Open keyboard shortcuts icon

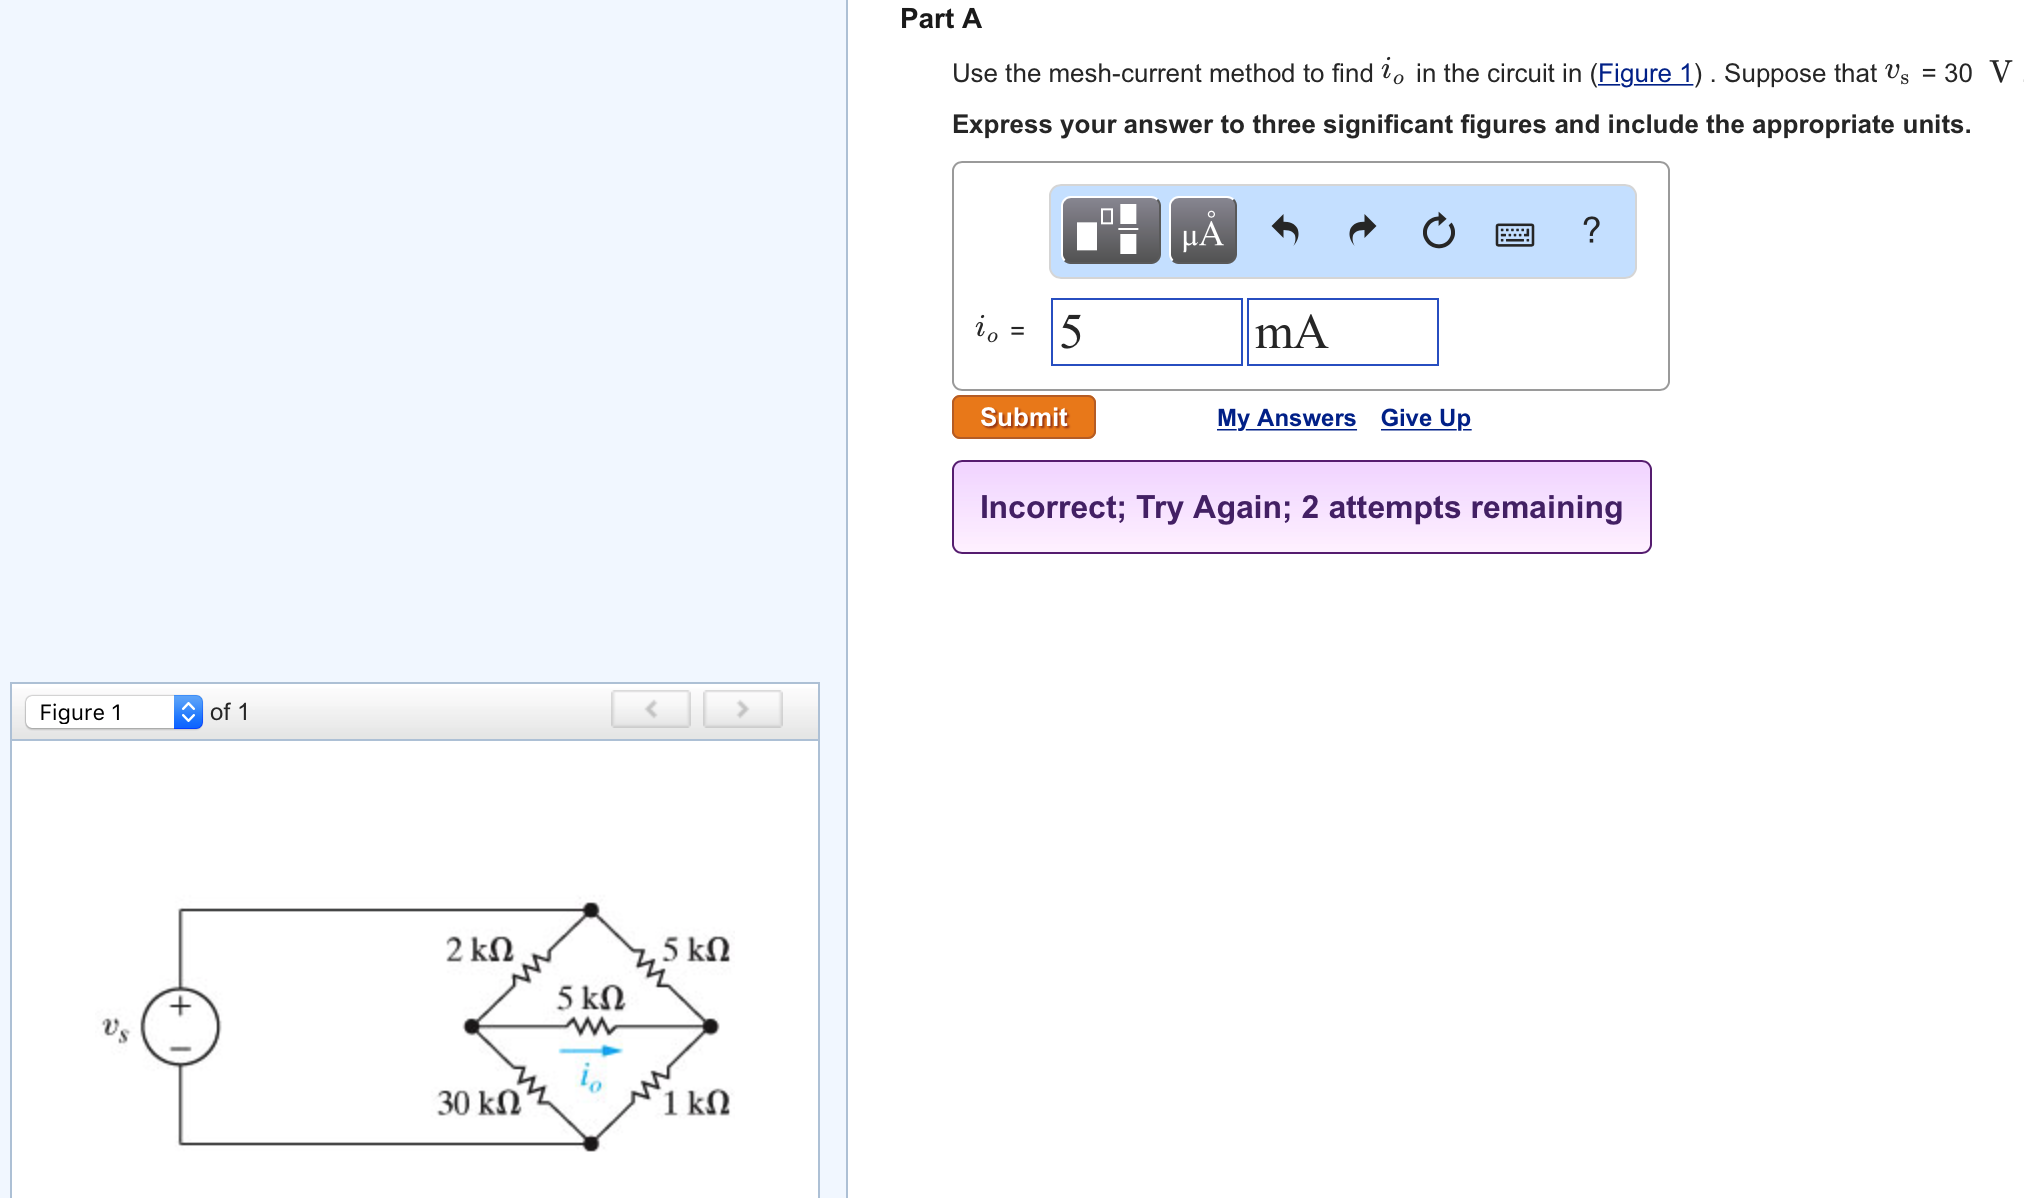click(x=1514, y=234)
